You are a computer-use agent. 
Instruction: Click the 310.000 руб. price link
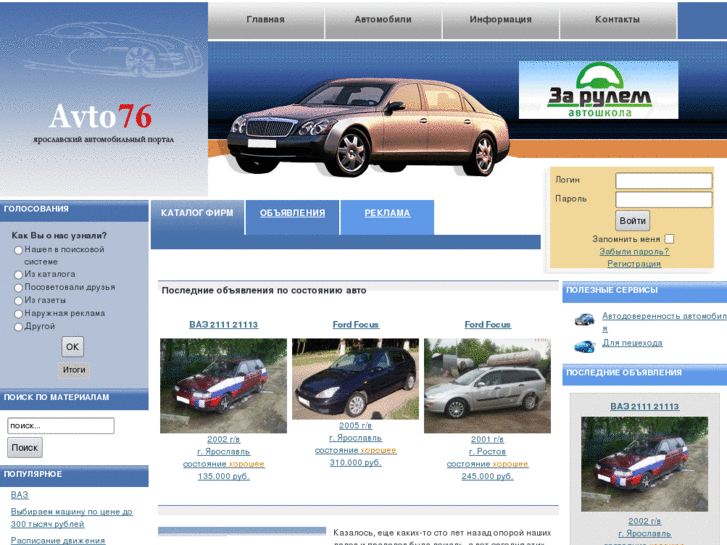click(356, 462)
